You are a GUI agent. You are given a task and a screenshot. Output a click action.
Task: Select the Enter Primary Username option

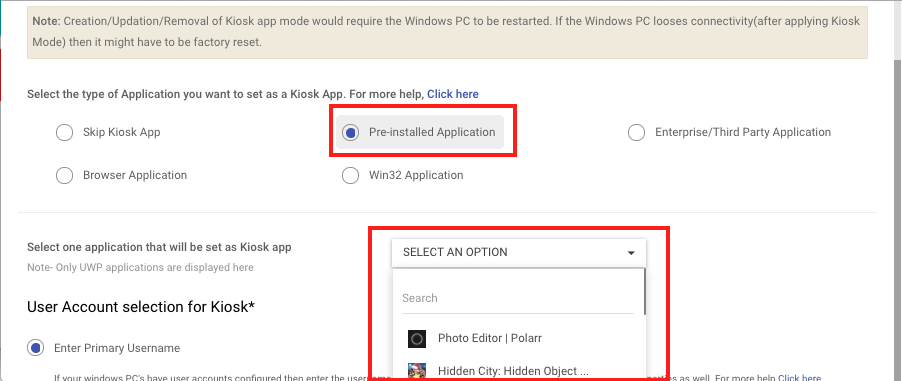point(36,348)
